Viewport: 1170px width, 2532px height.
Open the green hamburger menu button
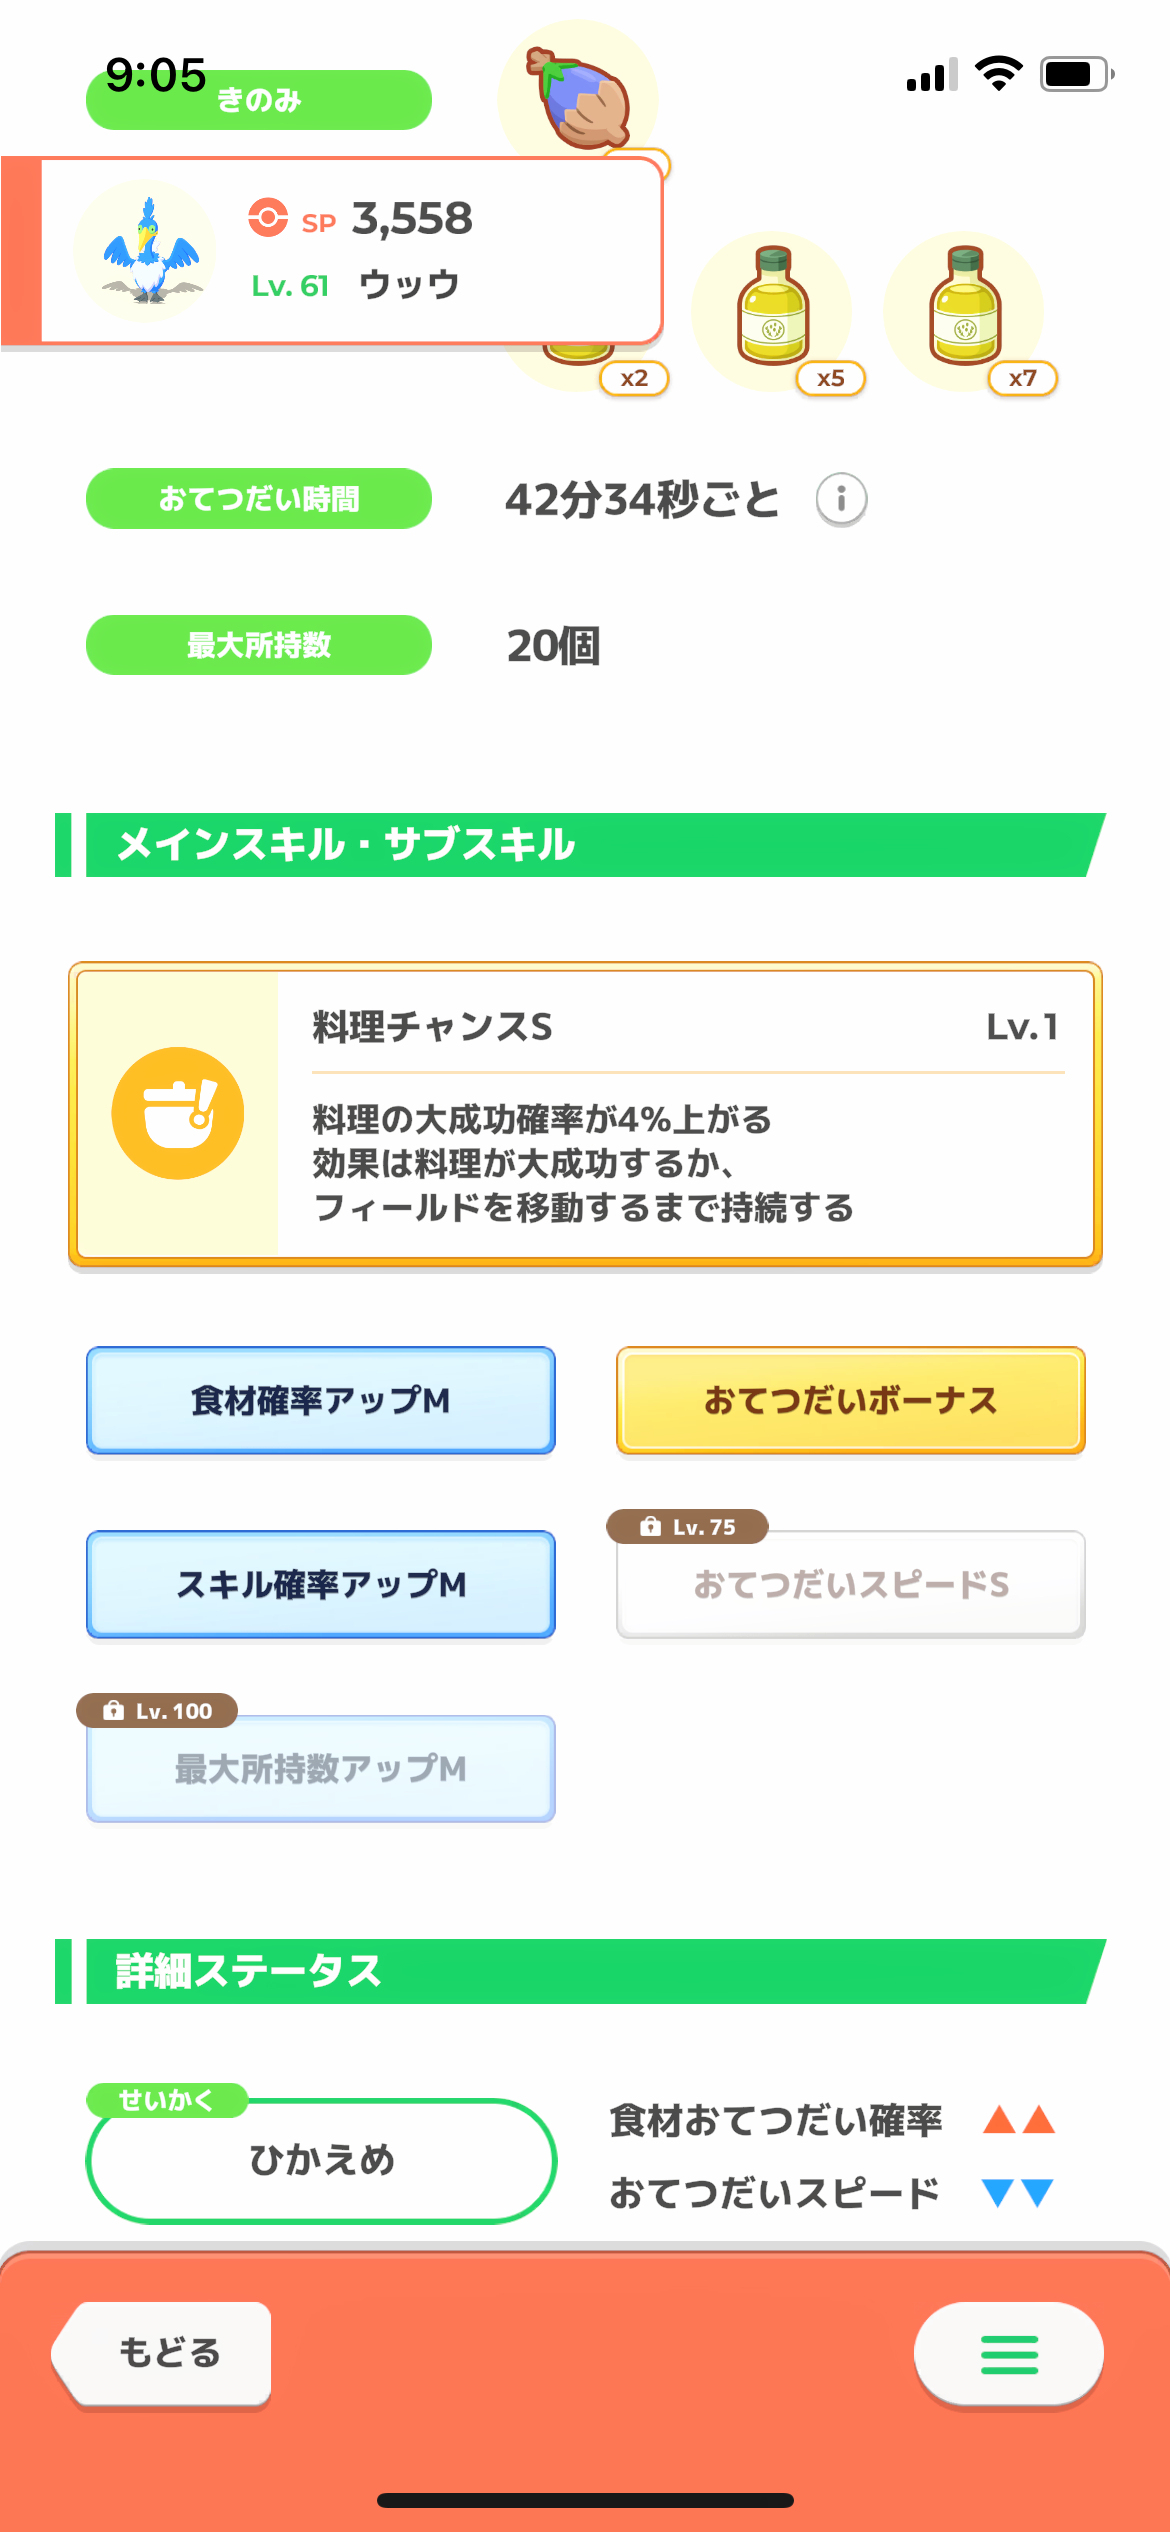point(1009,2354)
